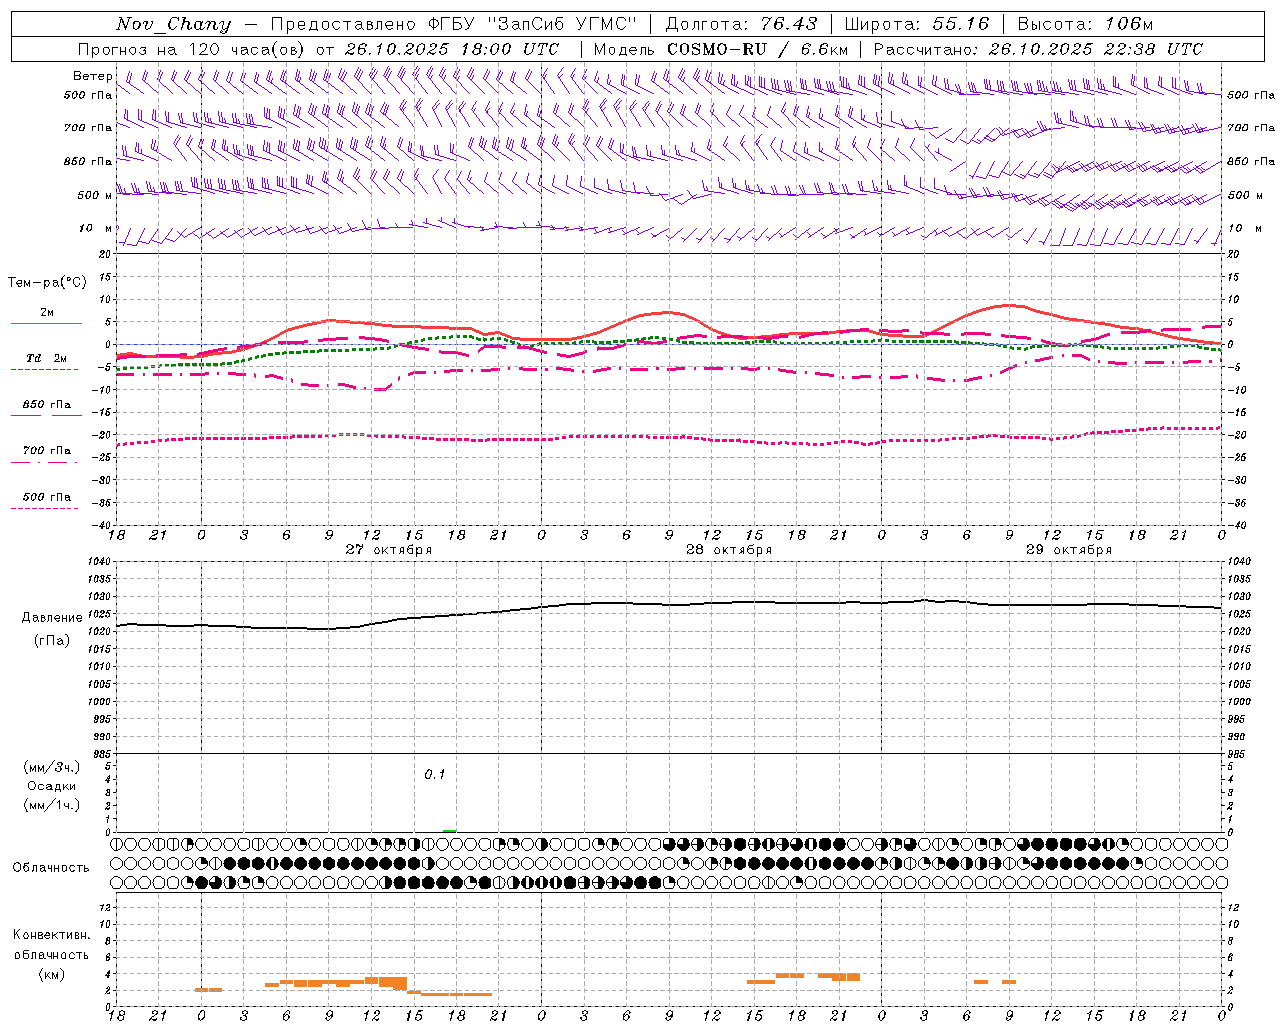Click the (мм/1ч.) precipitation unit label
This screenshot has width=1280, height=1024.
pyautogui.click(x=51, y=805)
